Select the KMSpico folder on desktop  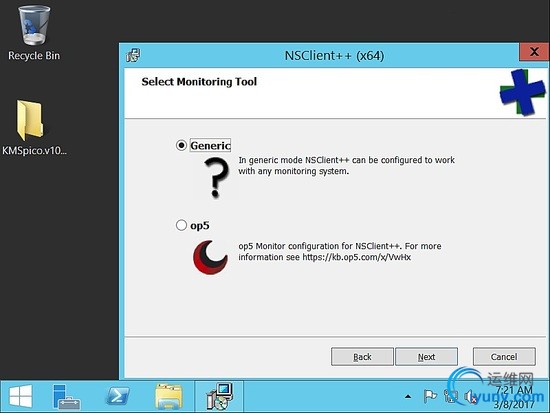(34, 128)
